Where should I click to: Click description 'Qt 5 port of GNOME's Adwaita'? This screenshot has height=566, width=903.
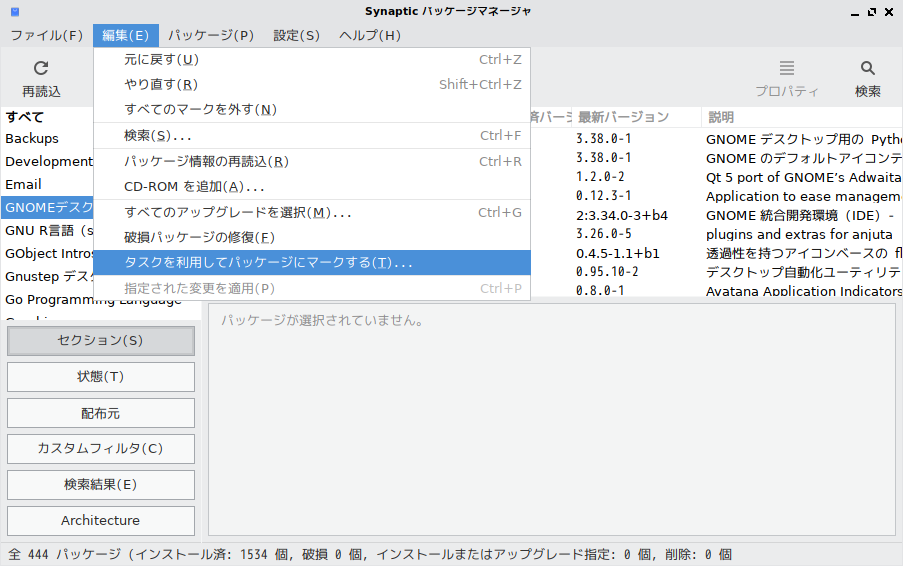(803, 178)
